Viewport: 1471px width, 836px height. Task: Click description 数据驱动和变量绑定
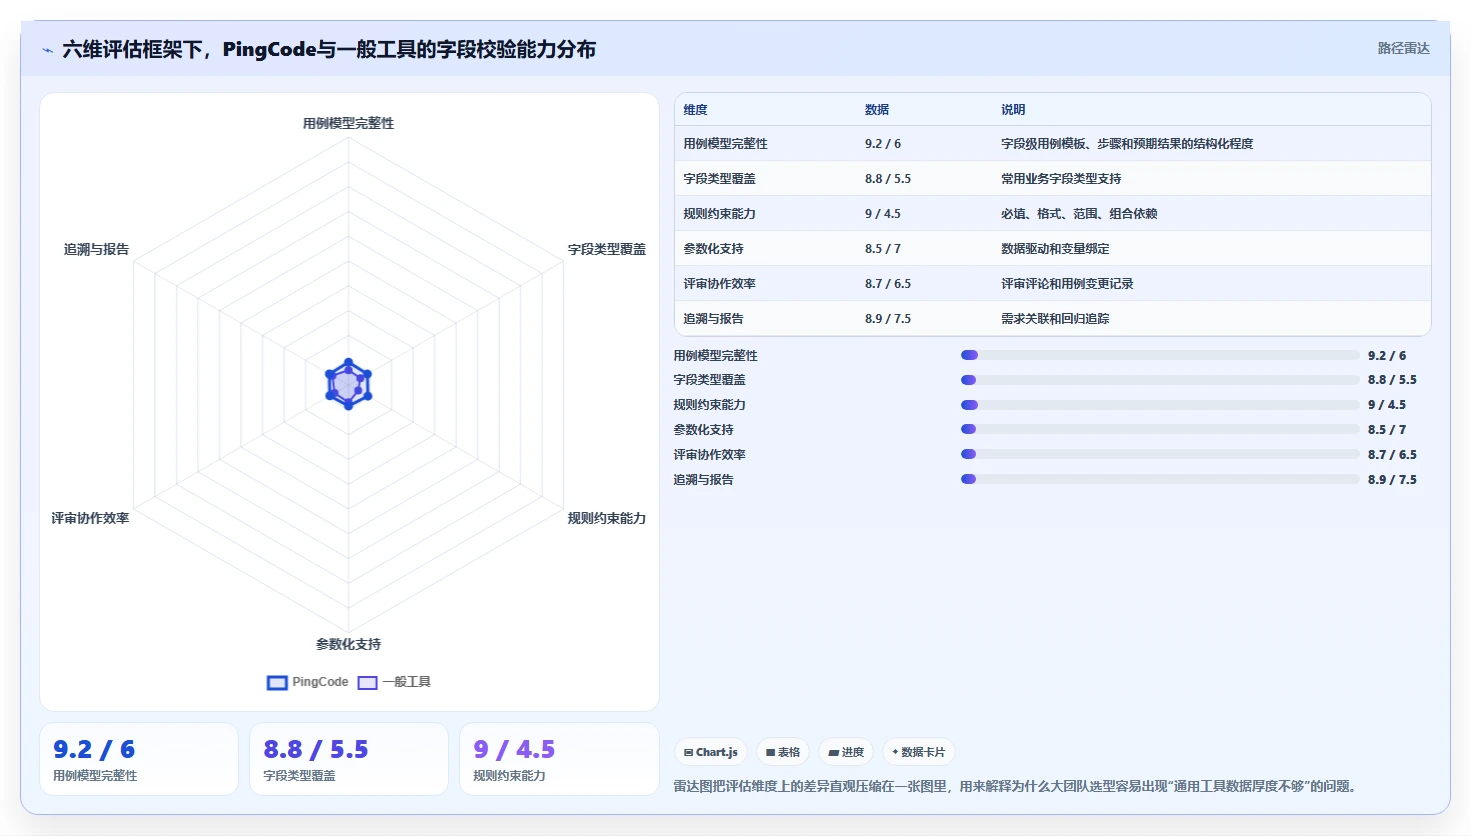[1055, 249]
